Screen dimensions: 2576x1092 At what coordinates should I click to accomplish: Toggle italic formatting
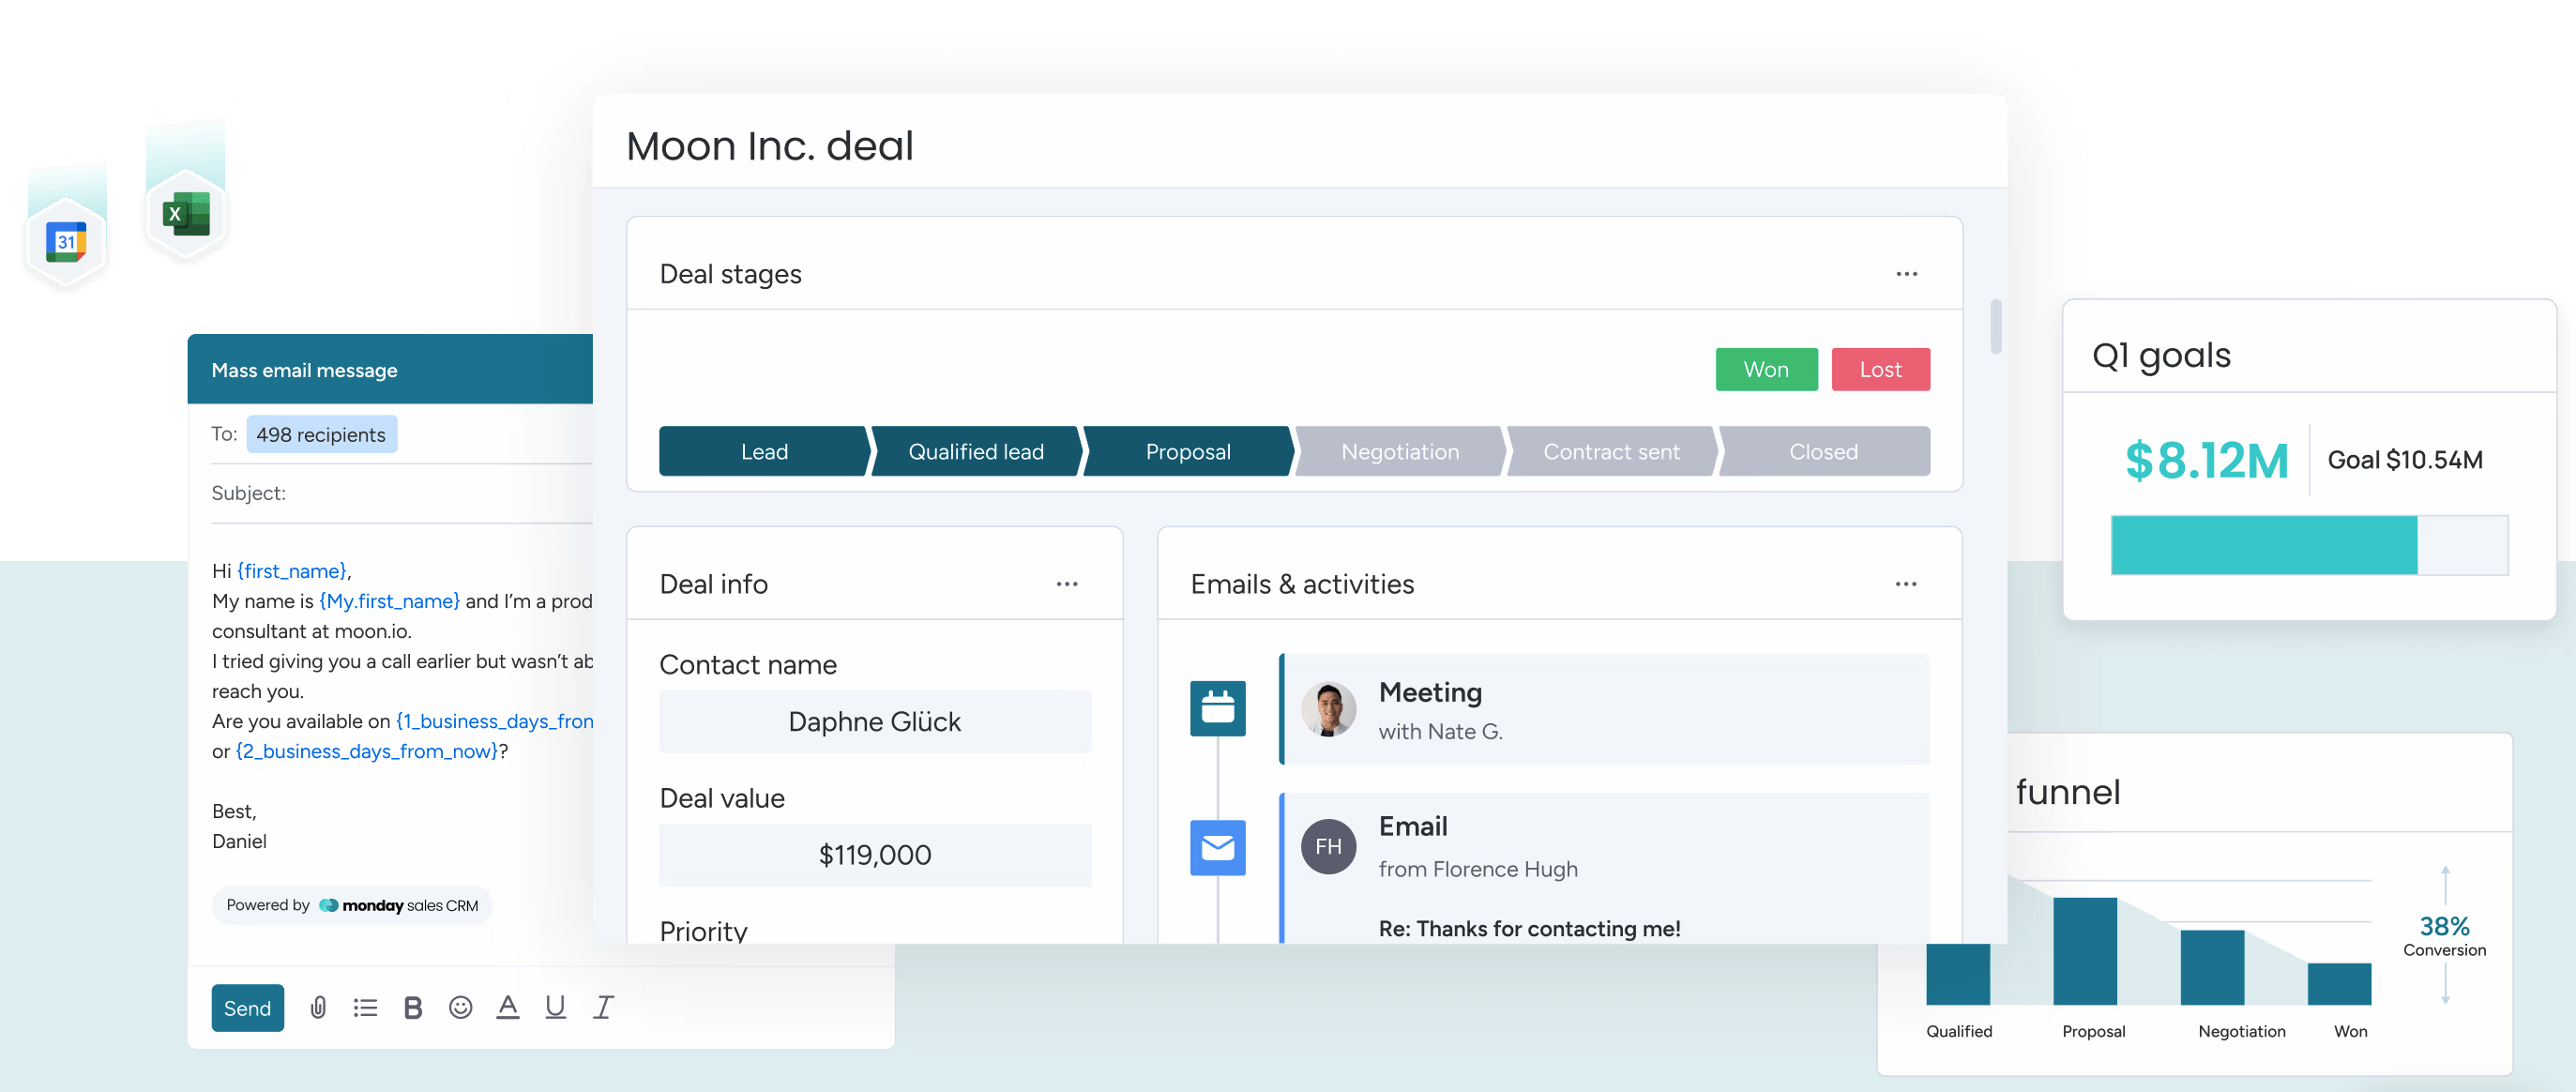[x=602, y=1007]
